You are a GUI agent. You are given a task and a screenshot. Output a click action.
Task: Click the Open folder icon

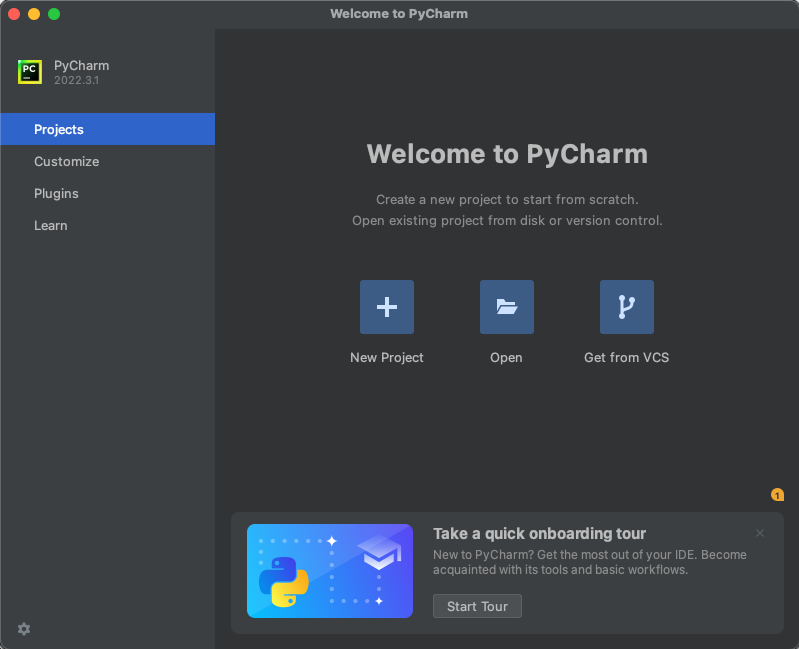(x=507, y=307)
